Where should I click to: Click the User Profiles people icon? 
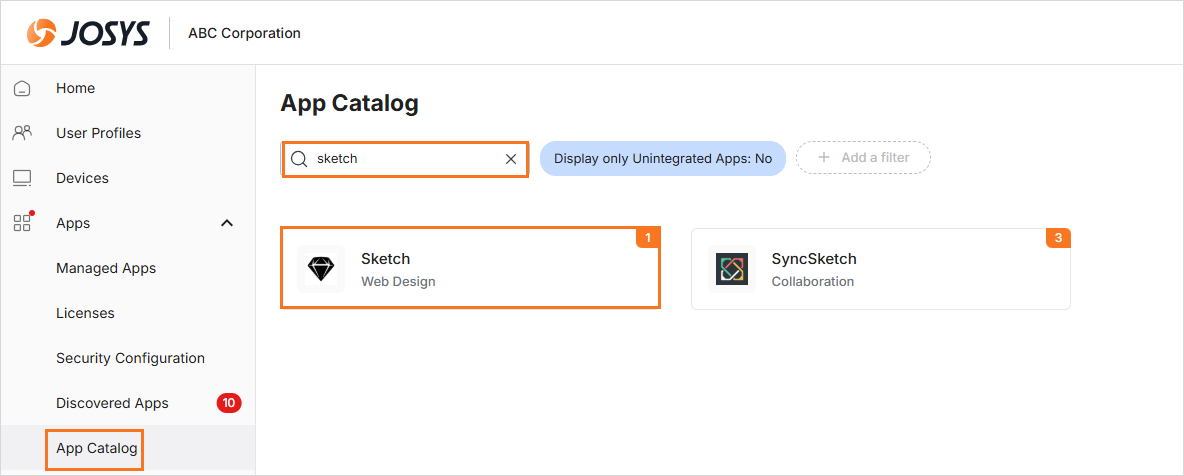23,133
